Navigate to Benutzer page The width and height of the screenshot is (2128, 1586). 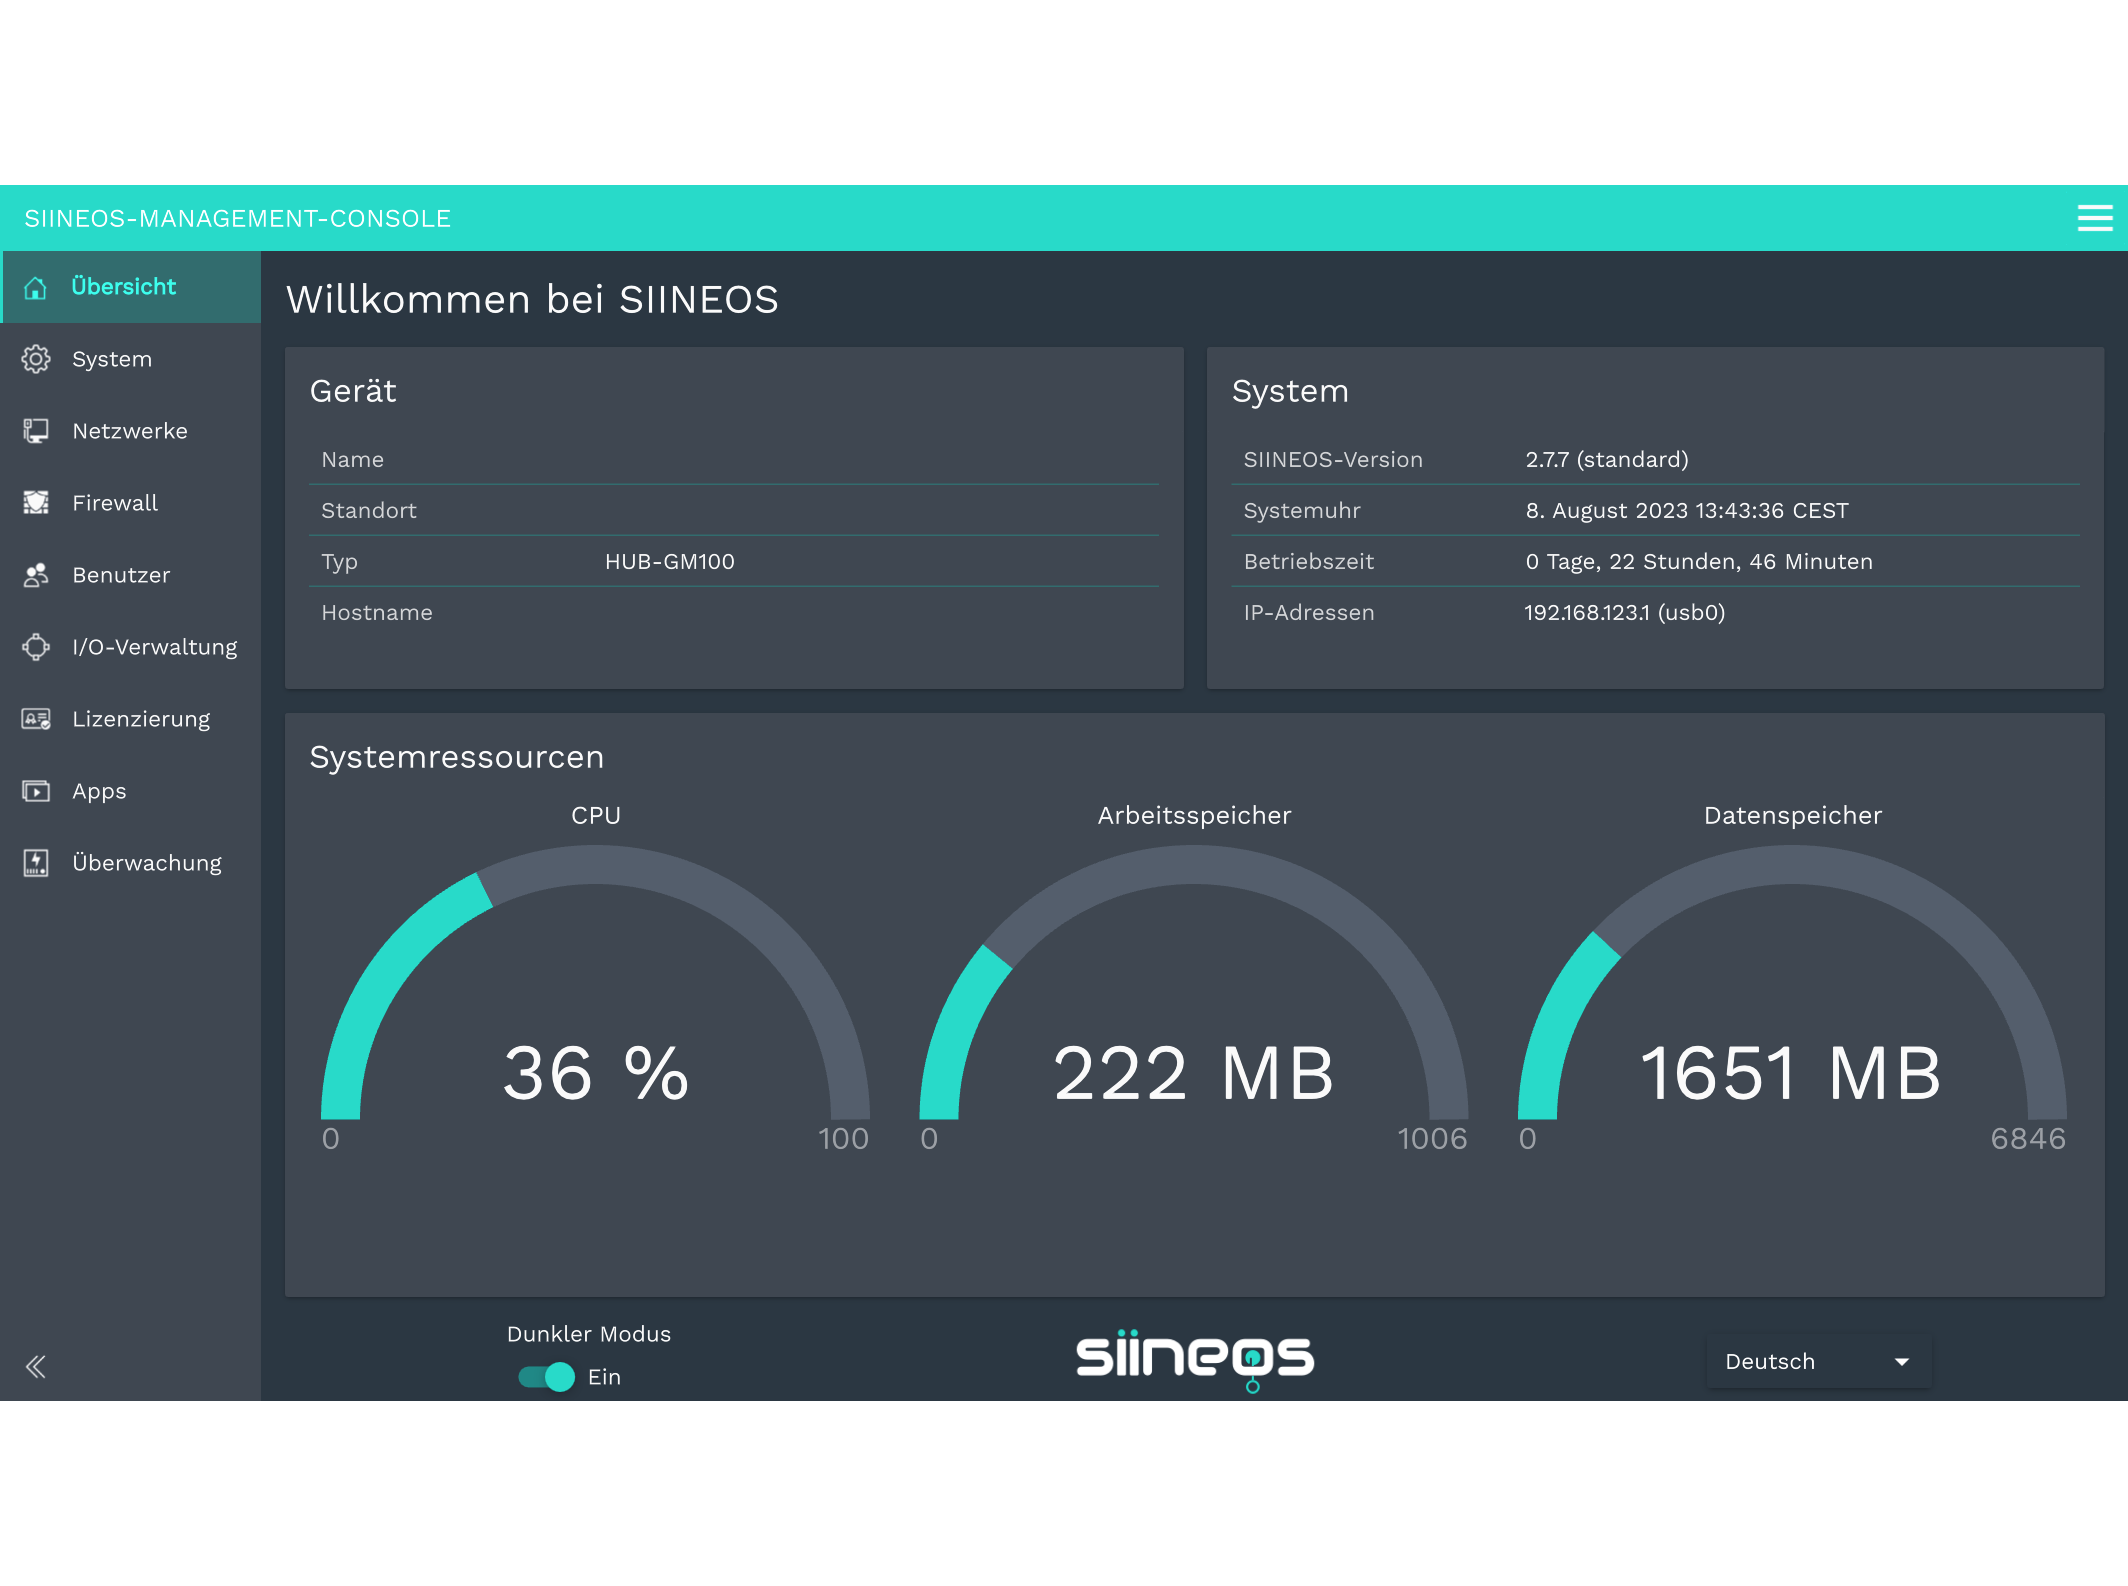pyautogui.click(x=131, y=575)
